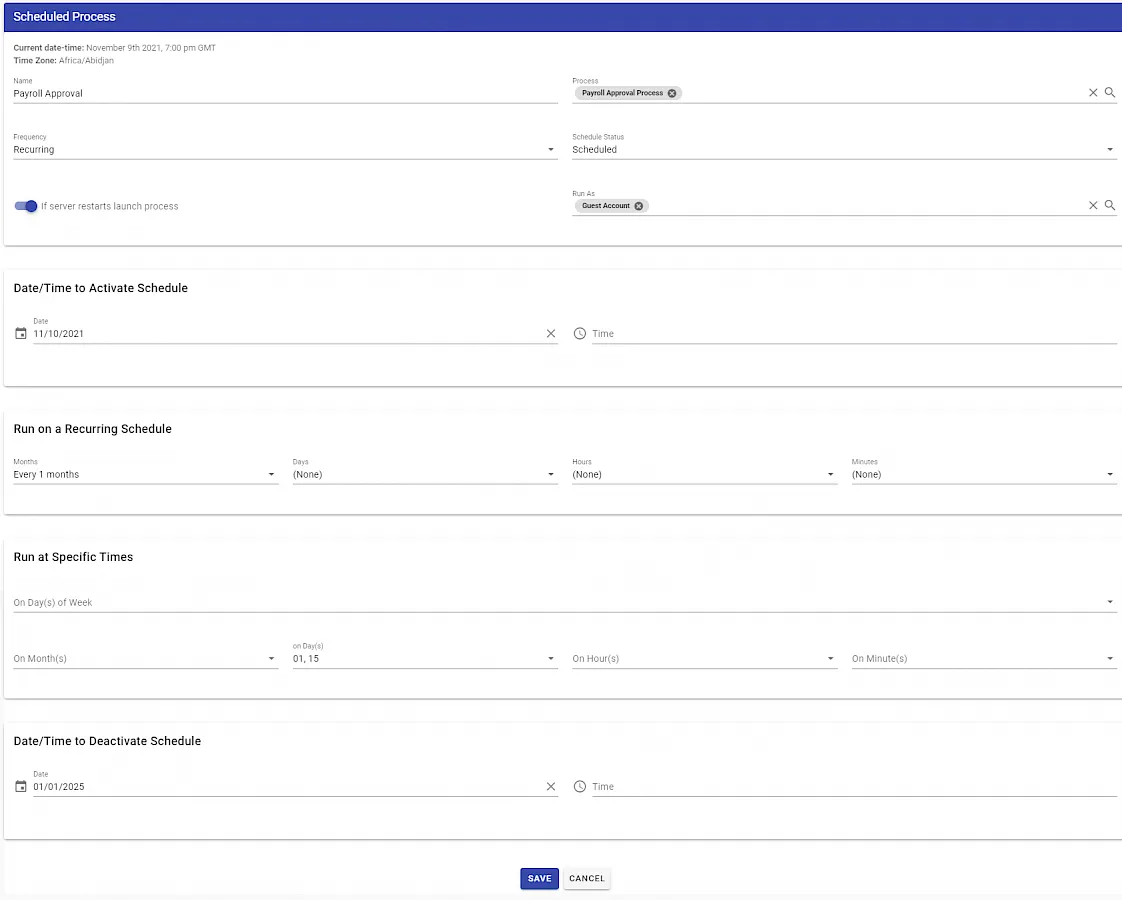This screenshot has width=1122, height=900.
Task: Remove the Payroll Approval Process chip
Action: (x=672, y=93)
